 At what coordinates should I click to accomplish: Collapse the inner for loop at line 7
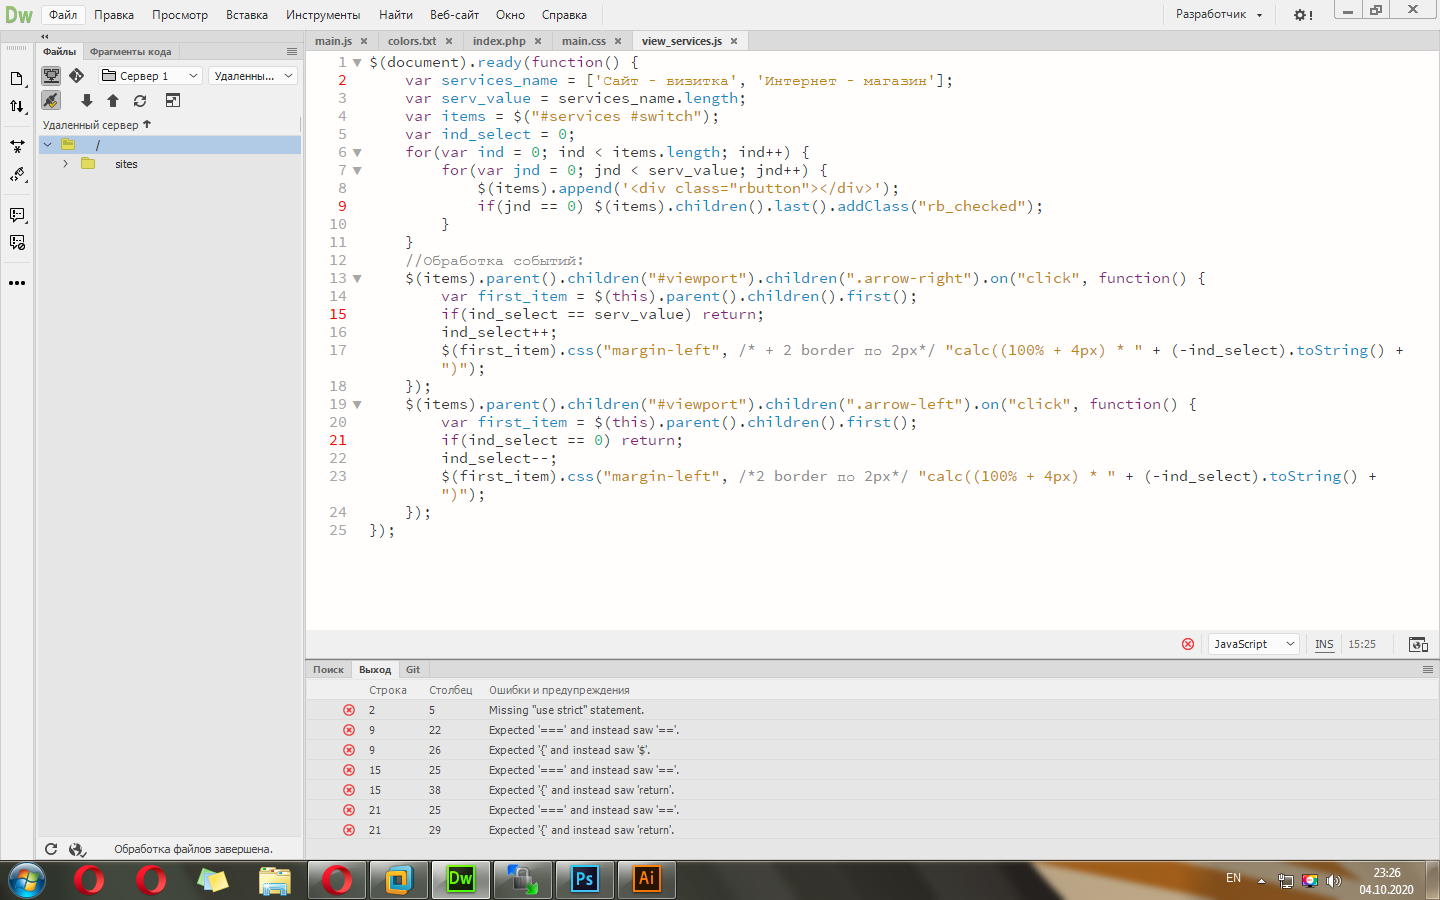pos(357,171)
